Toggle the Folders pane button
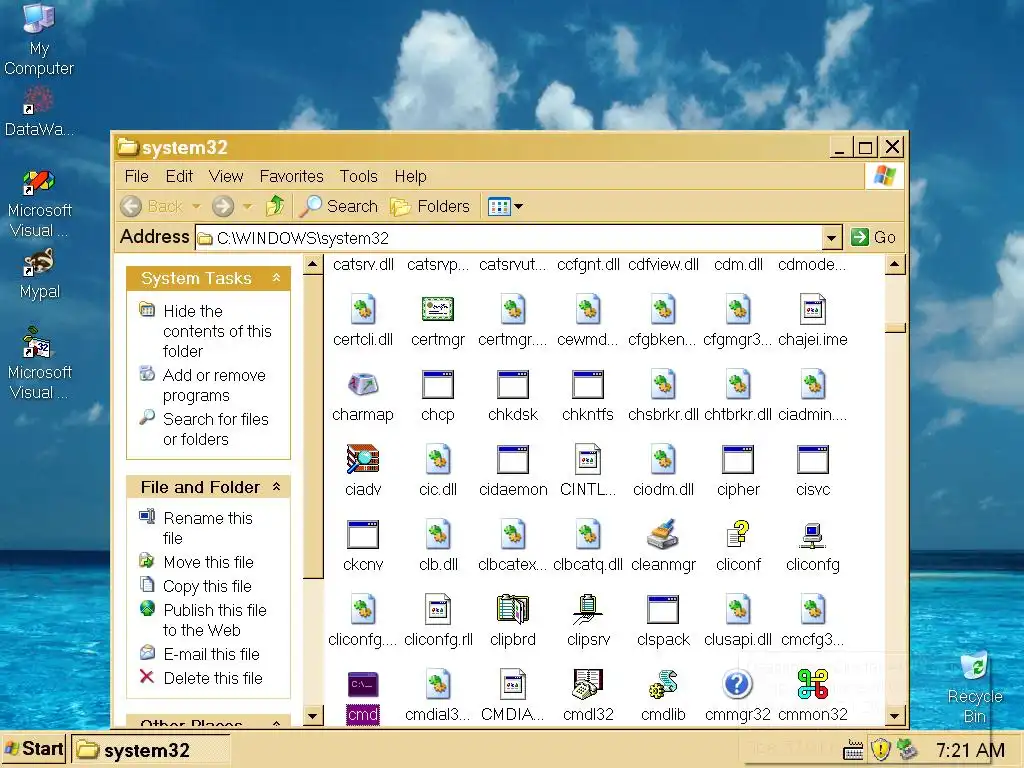This screenshot has width=1024, height=768. point(430,206)
